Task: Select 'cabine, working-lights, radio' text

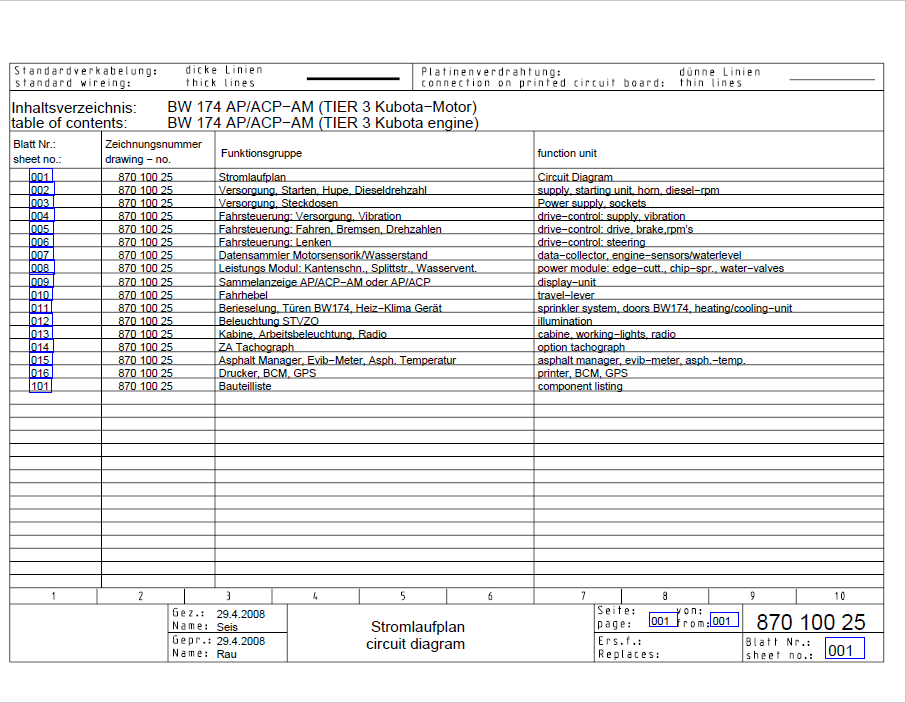Action: [x=606, y=334]
